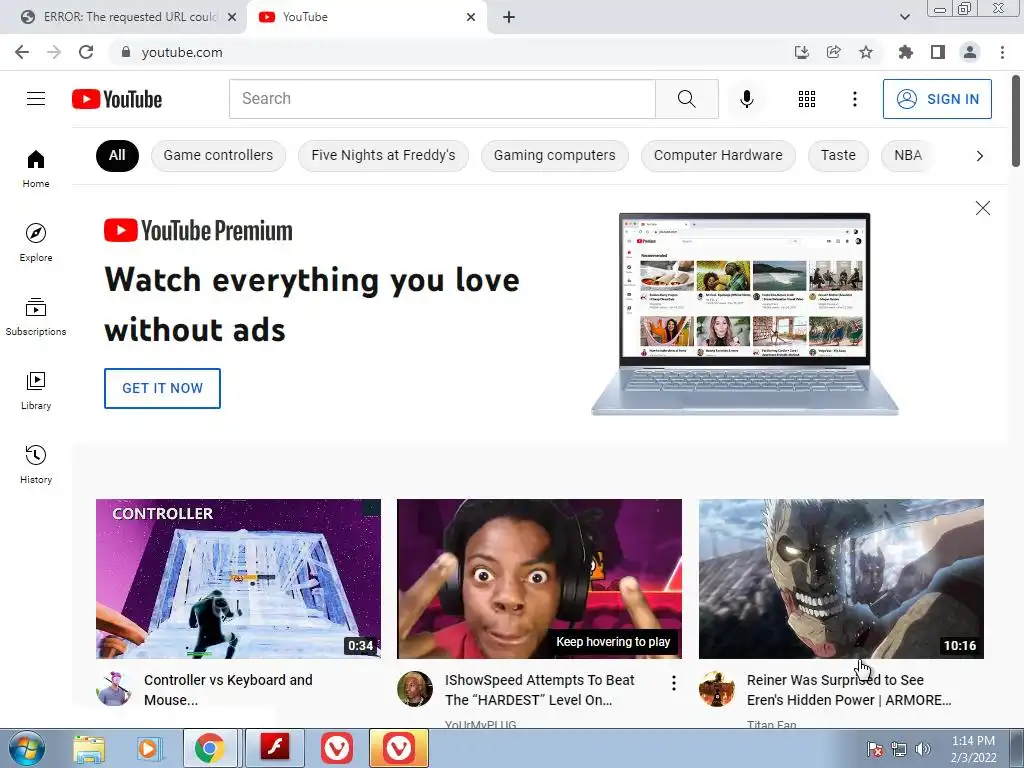The height and width of the screenshot is (768, 1024).
Task: Open YouTube settings three-dot menu
Action: [854, 99]
